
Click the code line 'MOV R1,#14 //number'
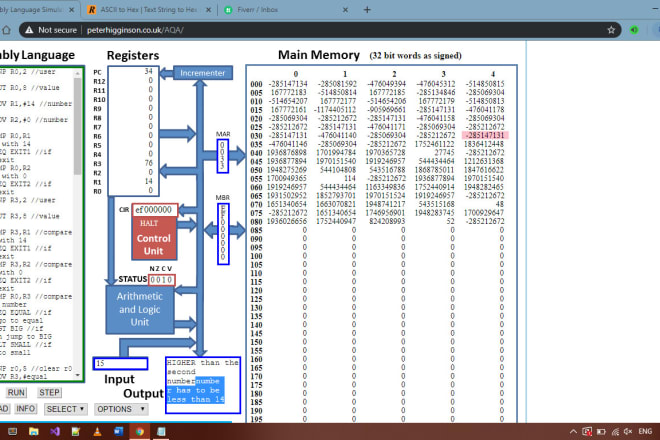pos(36,104)
